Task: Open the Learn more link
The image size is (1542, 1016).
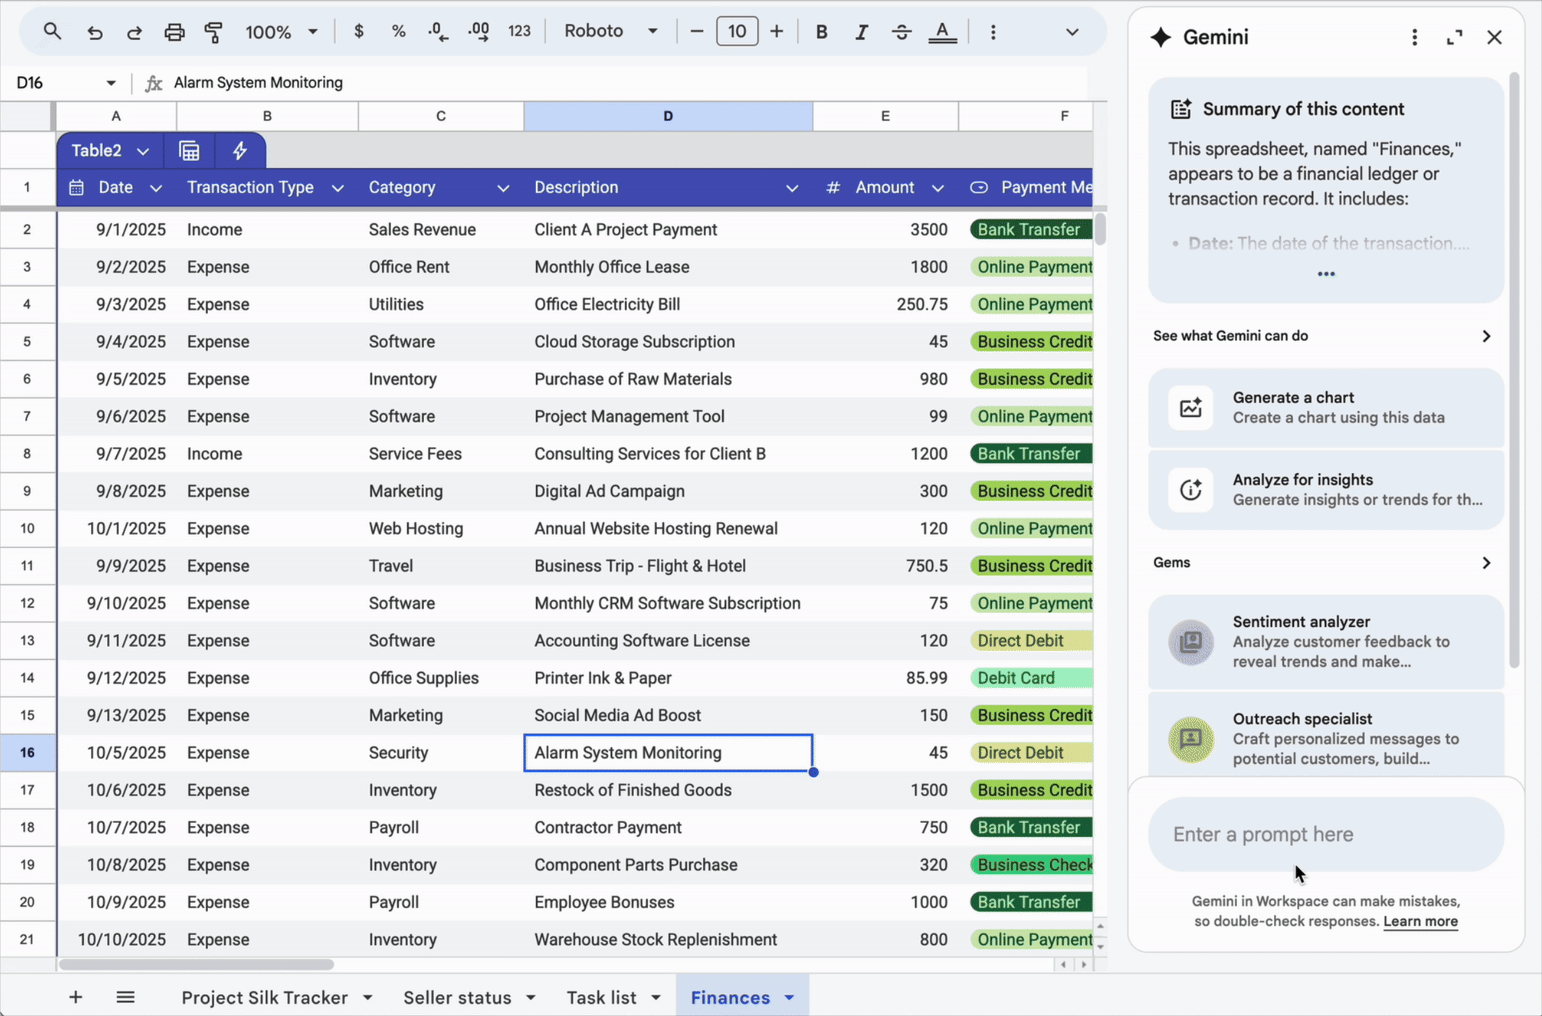Action: pyautogui.click(x=1420, y=921)
